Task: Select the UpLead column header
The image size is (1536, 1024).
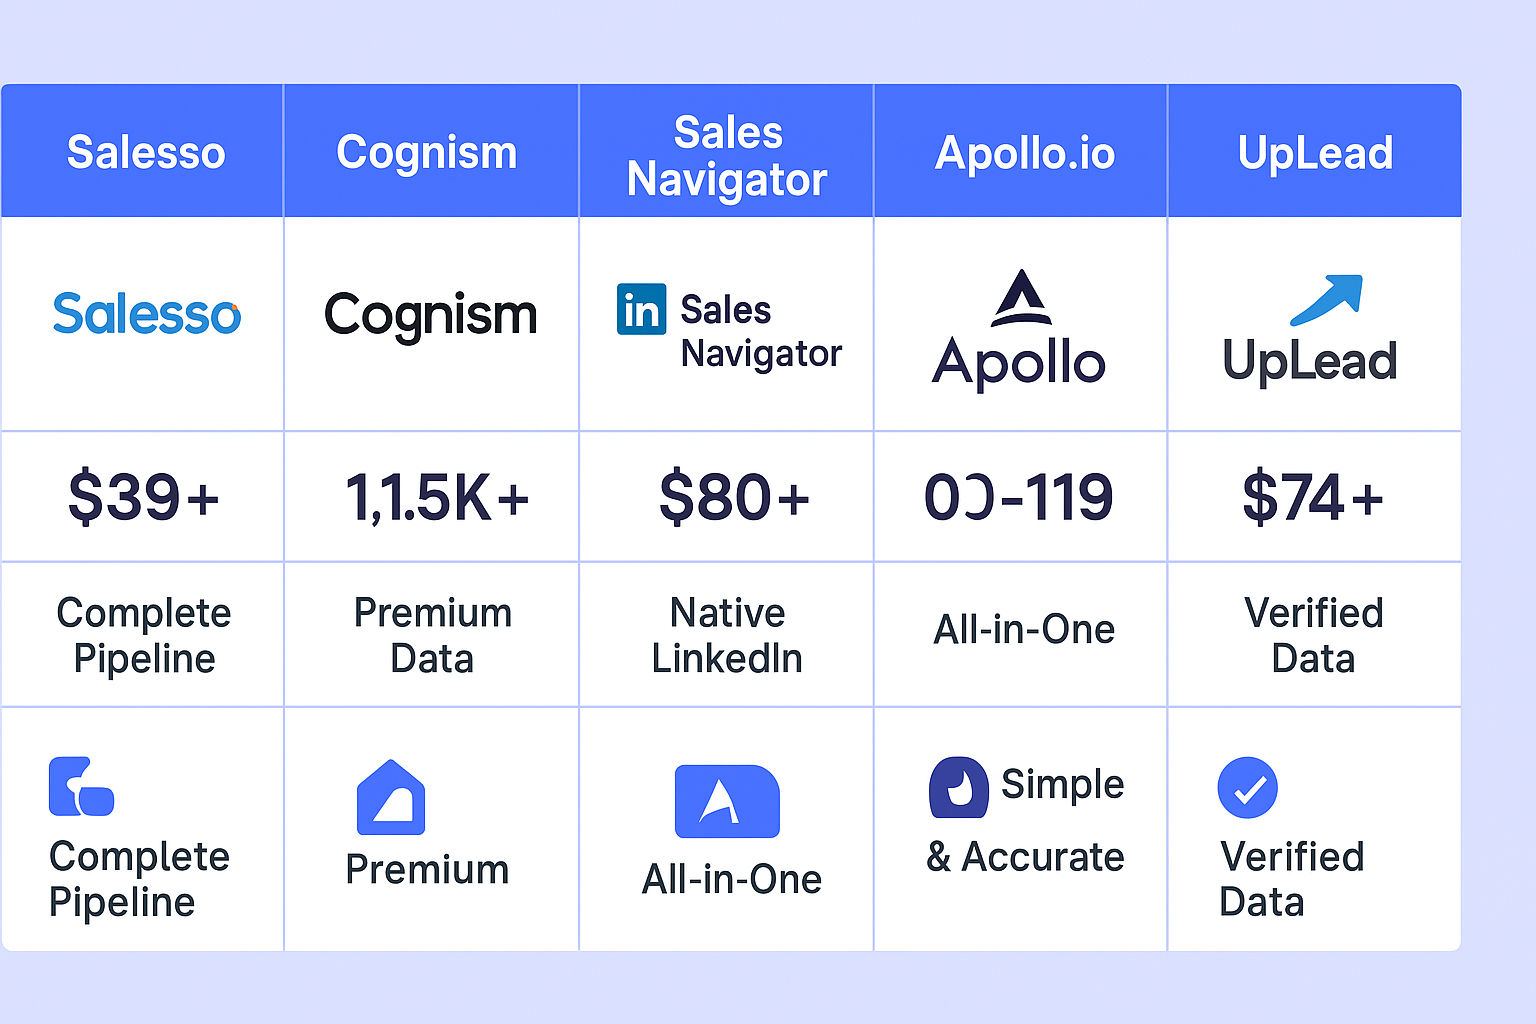Action: pyautogui.click(x=1315, y=151)
